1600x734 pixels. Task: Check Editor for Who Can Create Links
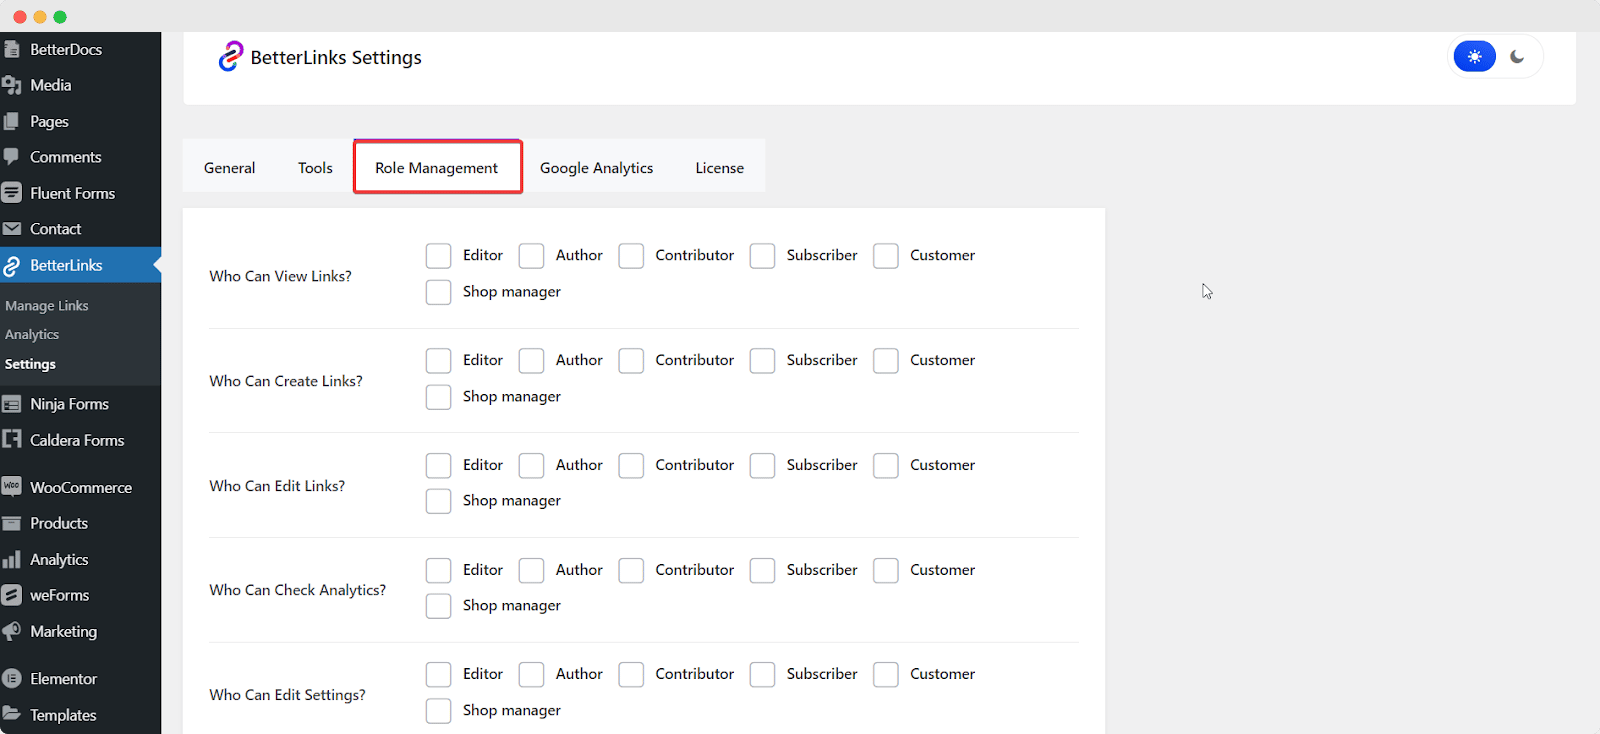(438, 361)
